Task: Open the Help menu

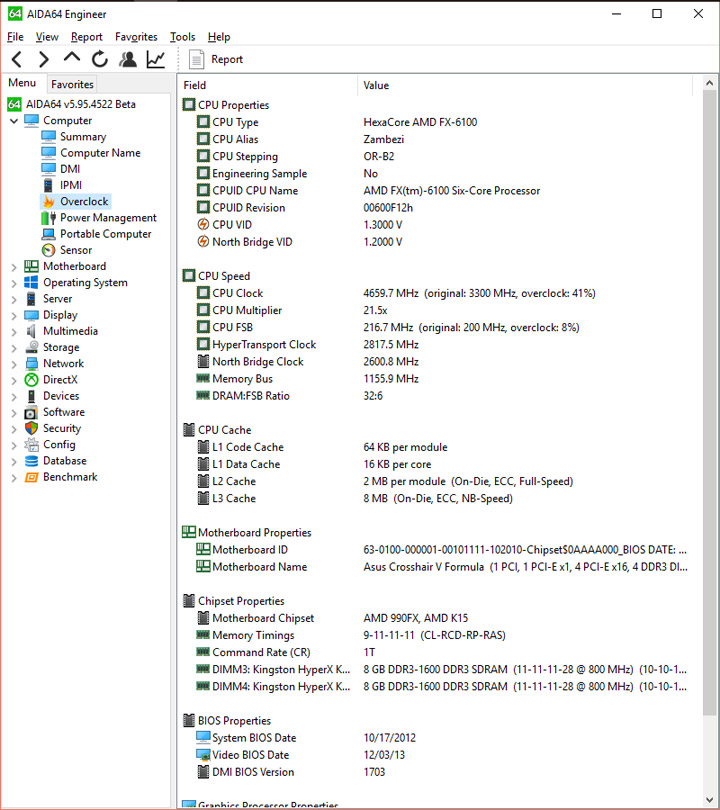Action: 219,37
